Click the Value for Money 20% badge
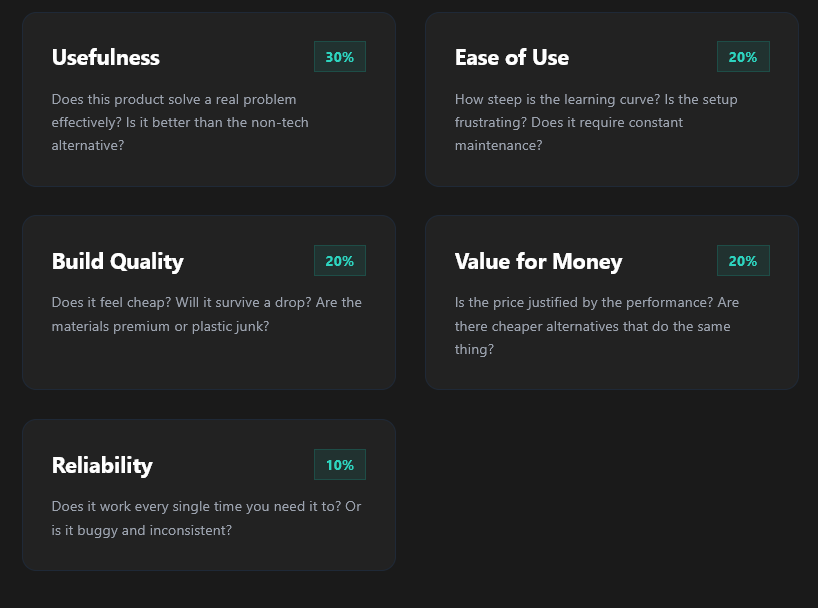This screenshot has width=818, height=608. pyautogui.click(x=742, y=261)
